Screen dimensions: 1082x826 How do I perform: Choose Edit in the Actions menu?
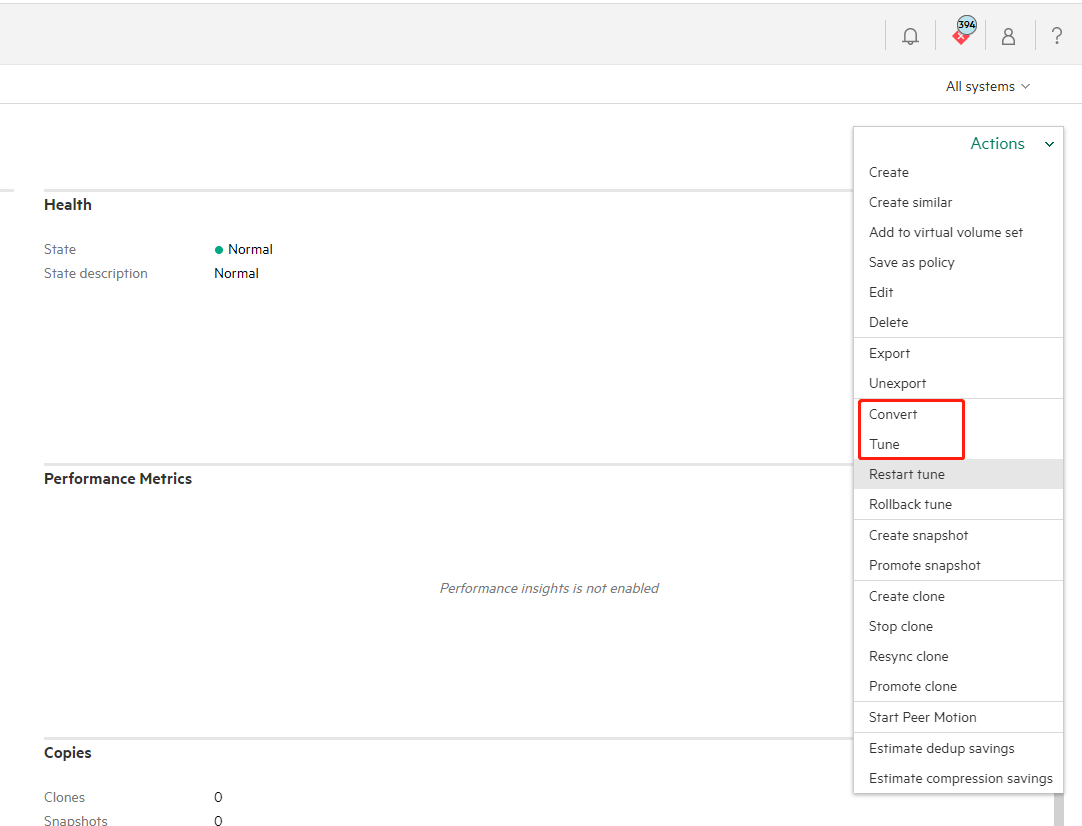tap(881, 292)
